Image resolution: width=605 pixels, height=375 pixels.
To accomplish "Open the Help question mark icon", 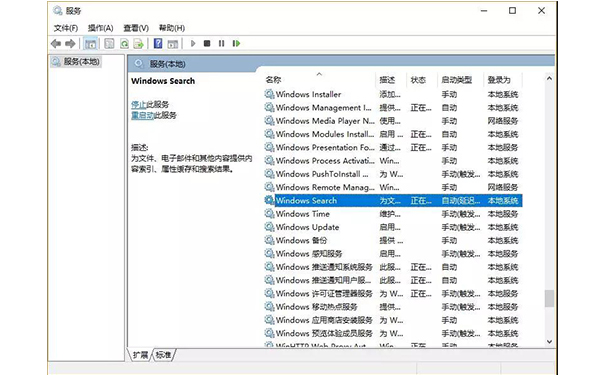I will 158,44.
